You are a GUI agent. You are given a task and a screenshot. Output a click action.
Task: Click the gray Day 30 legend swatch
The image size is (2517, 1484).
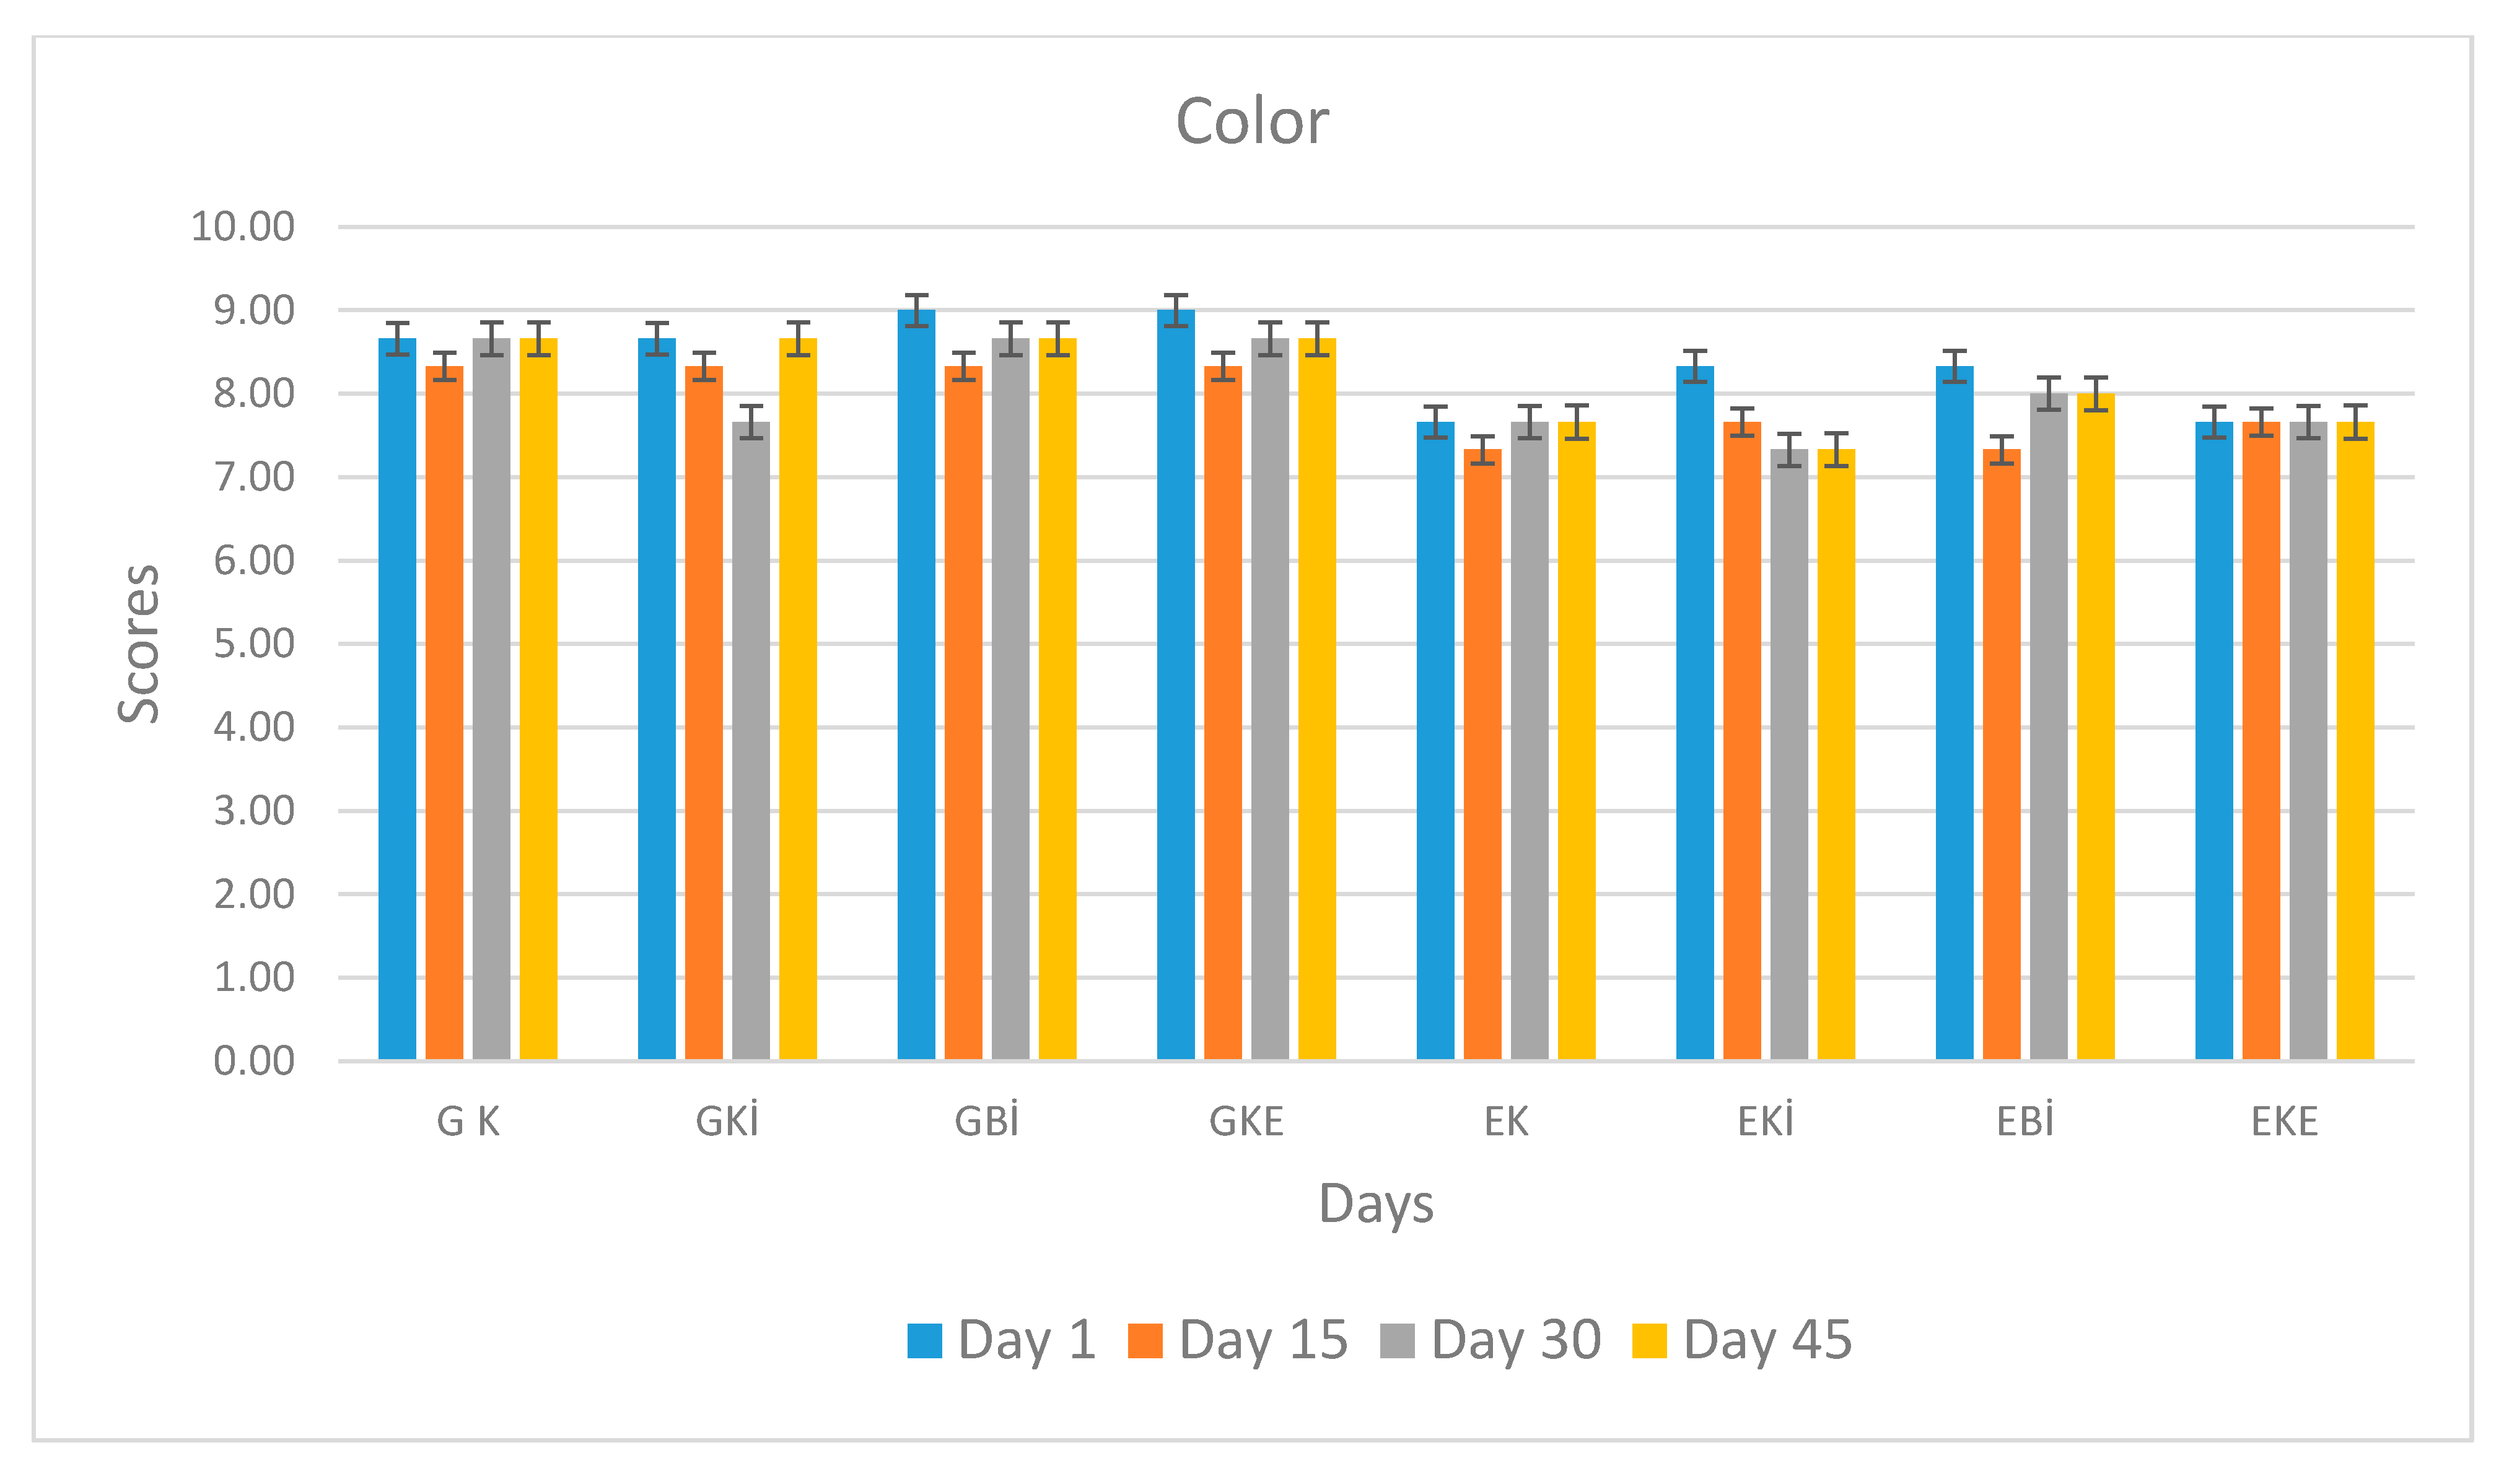pyautogui.click(x=1397, y=1341)
